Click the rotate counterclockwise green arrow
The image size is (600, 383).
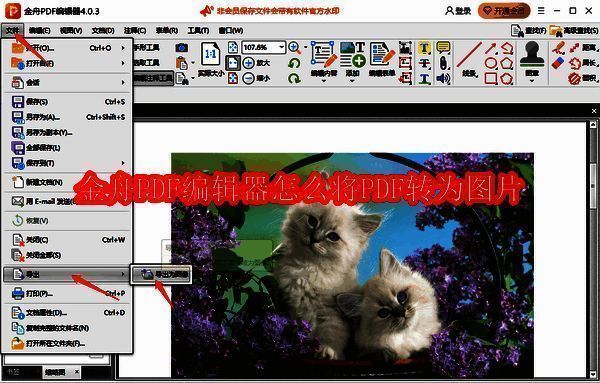(x=294, y=63)
